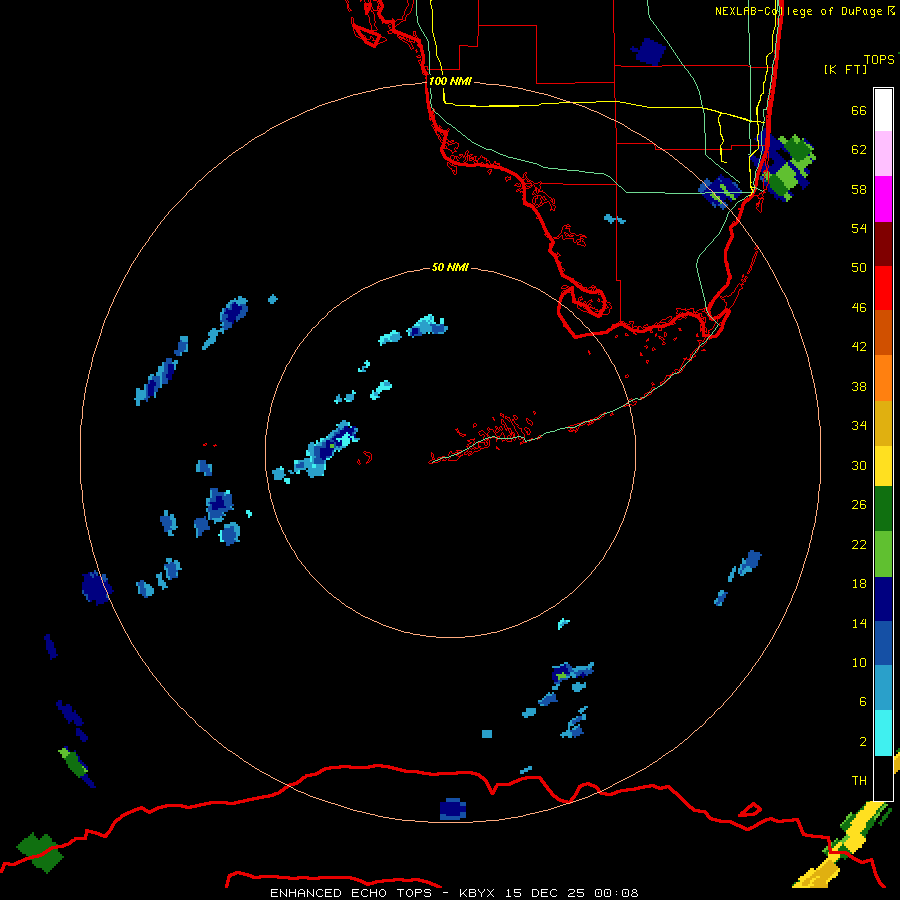The image size is (900, 900).
Task: Click the "54" legend value
Action: 859,229
